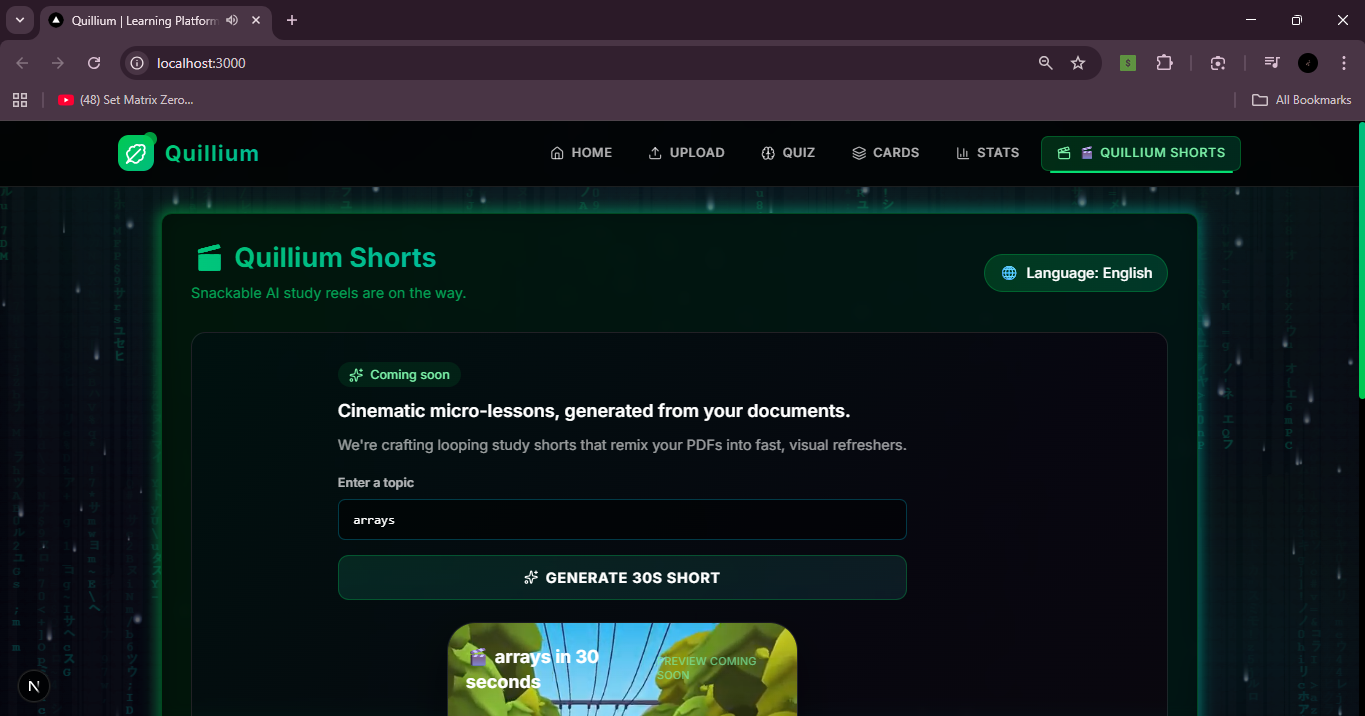
Task: Click the Cinematic micro-lessons heading text
Action: (x=594, y=411)
